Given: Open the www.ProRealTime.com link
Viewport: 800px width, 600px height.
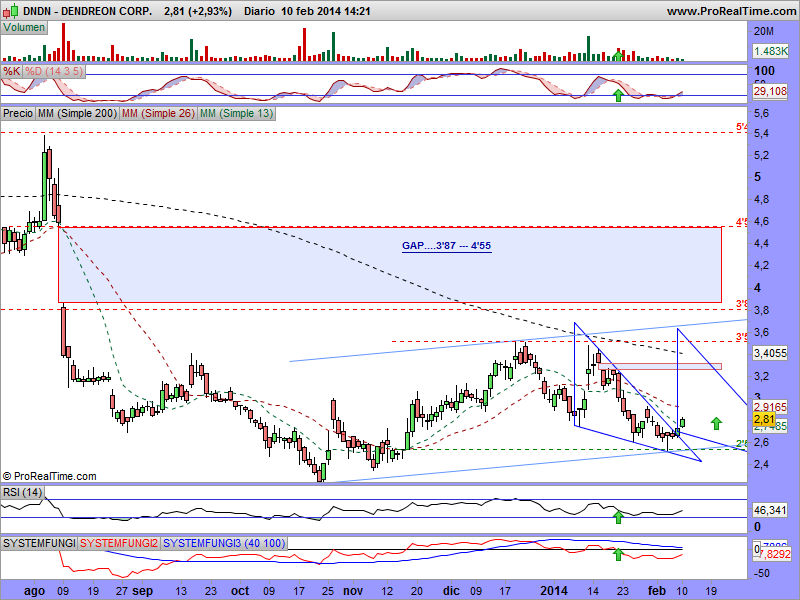Looking at the screenshot, I should 732,11.
